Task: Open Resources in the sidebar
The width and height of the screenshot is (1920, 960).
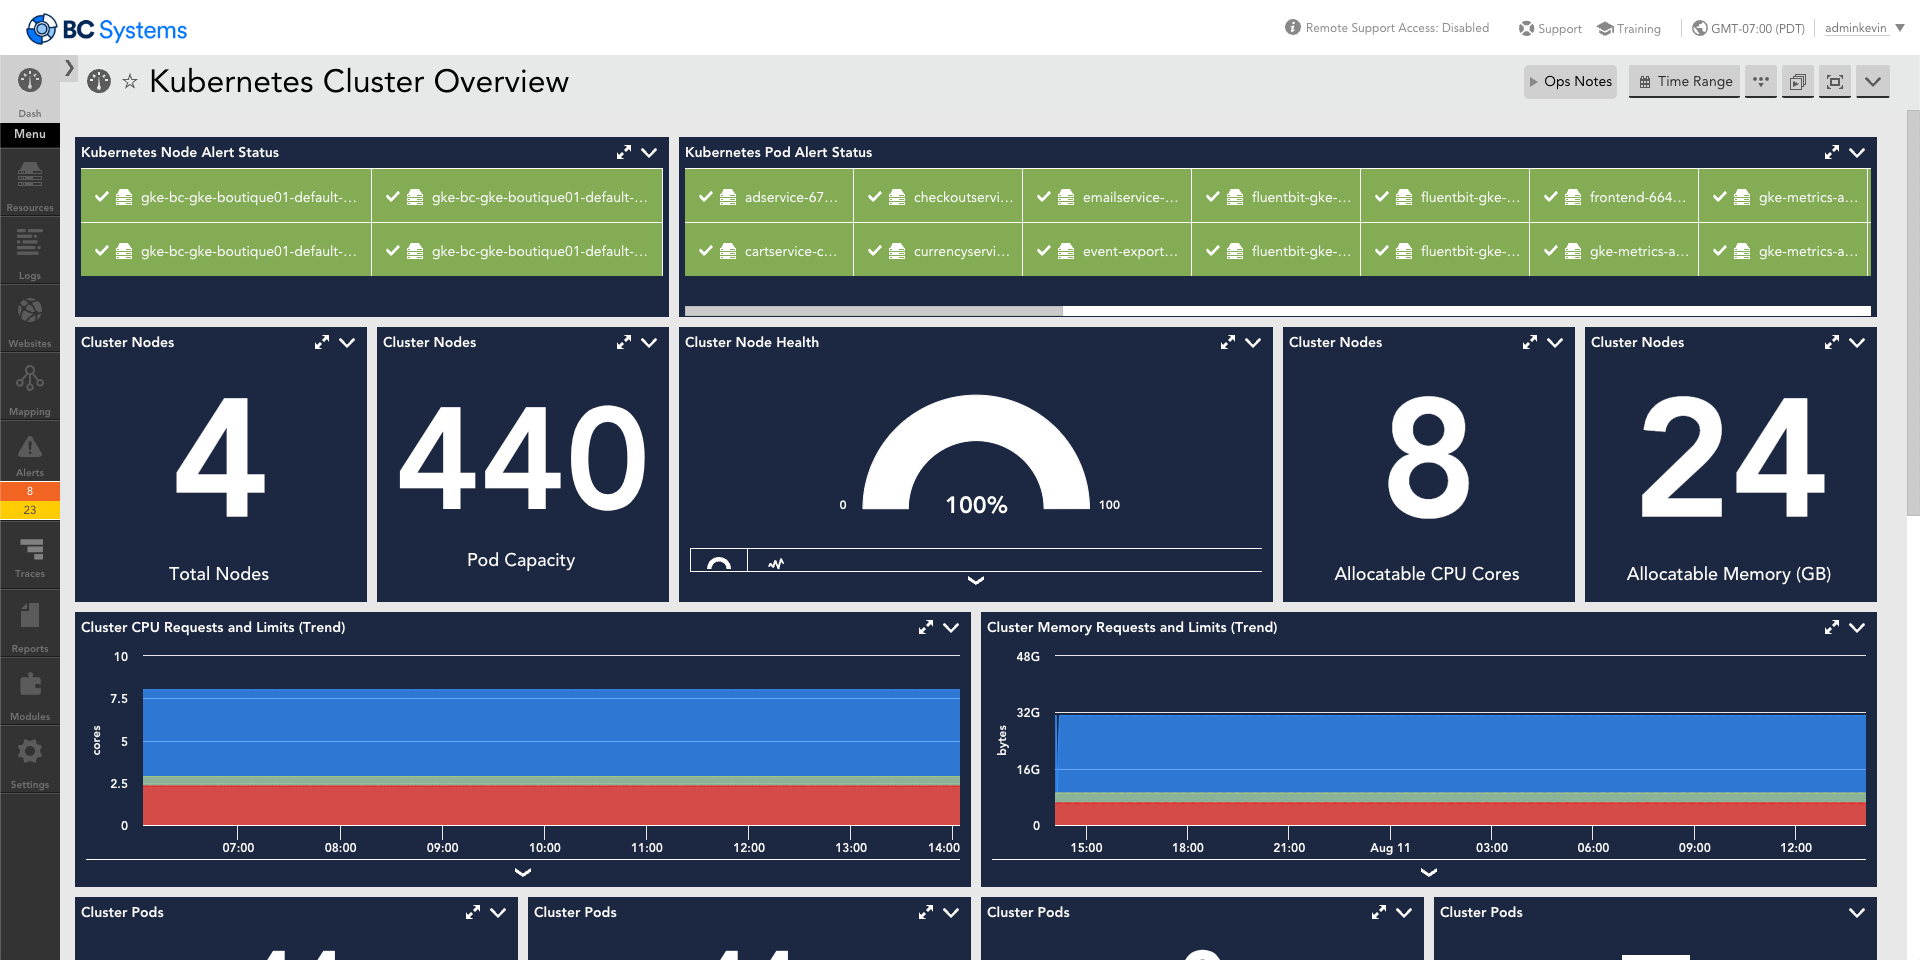Action: (x=30, y=182)
